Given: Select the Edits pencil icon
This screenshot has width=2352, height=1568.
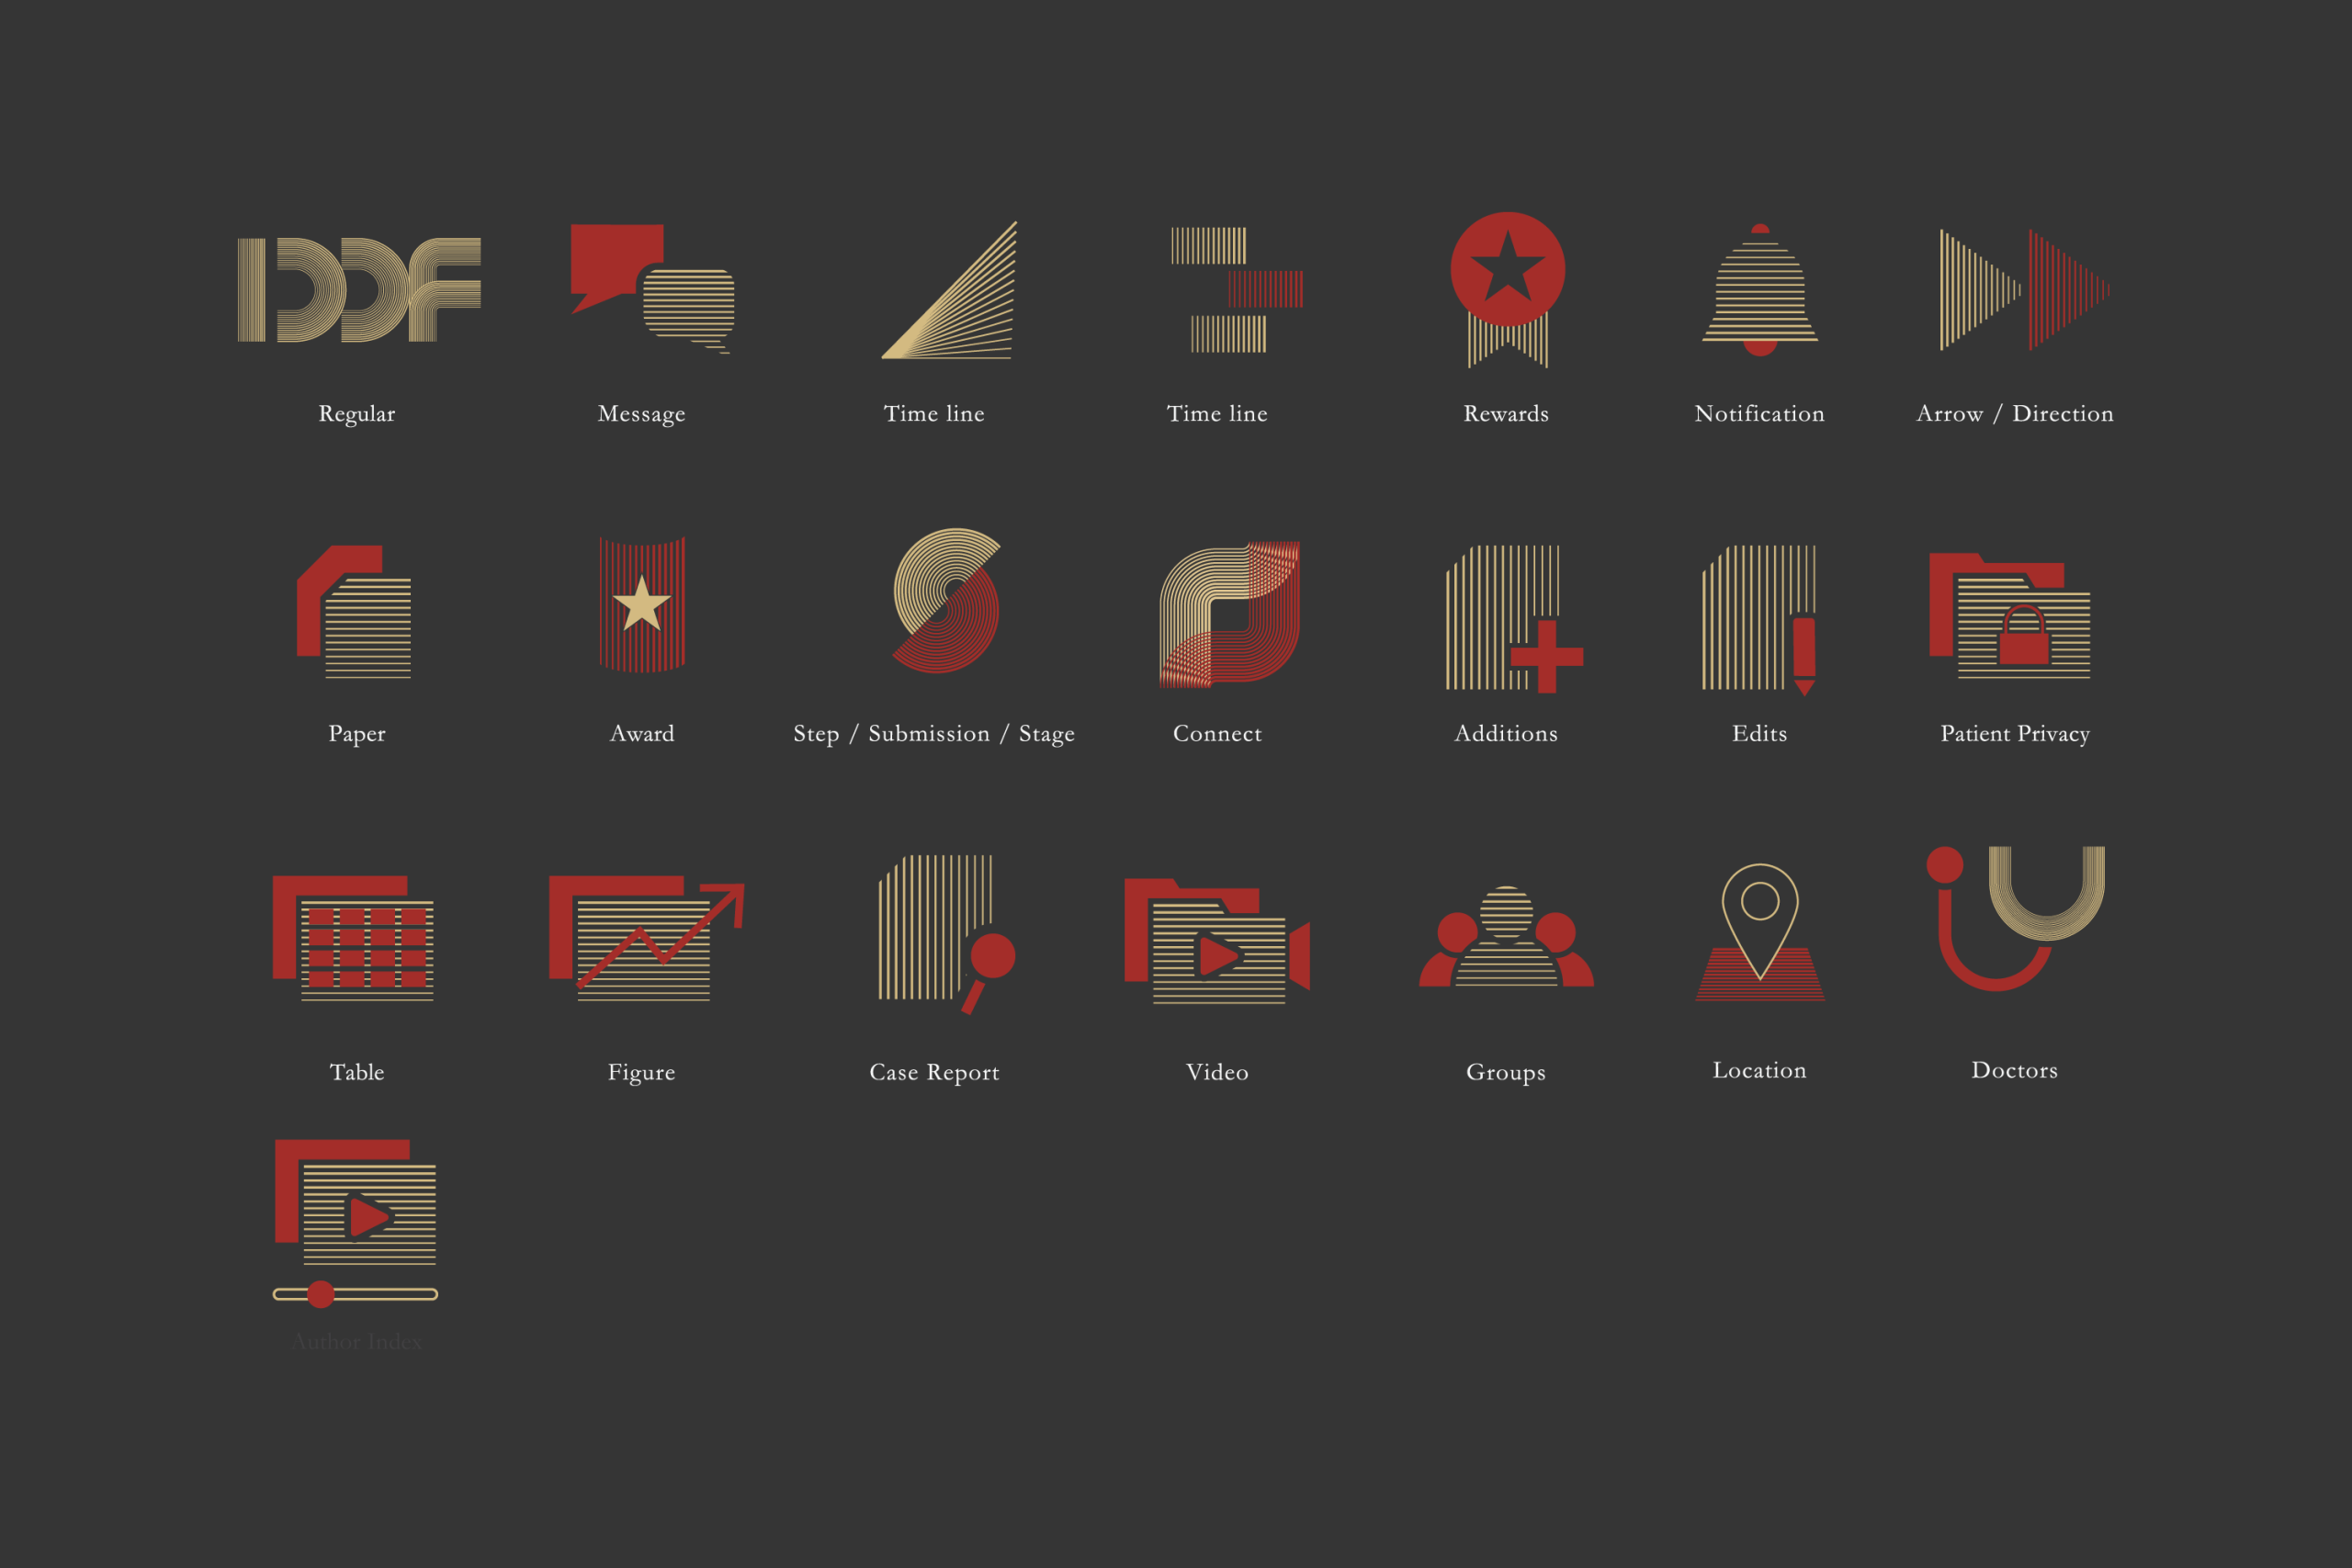Looking at the screenshot, I should [x=1759, y=619].
